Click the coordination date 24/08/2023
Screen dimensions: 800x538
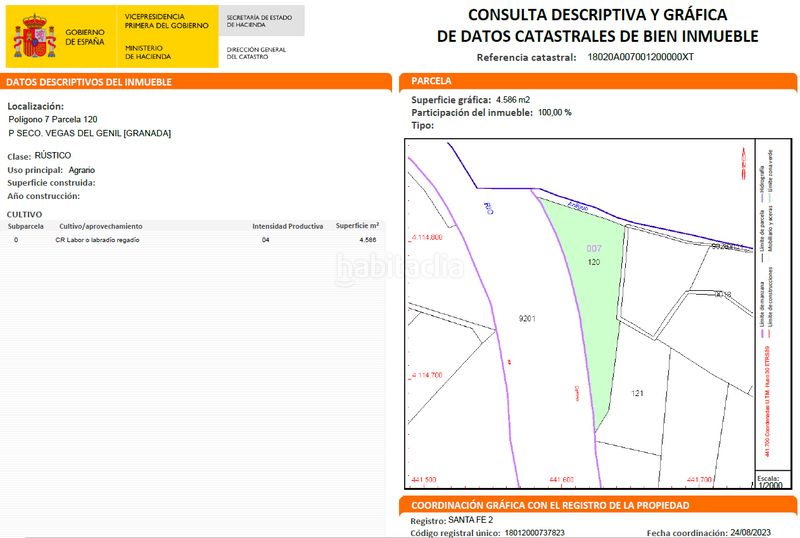pyautogui.click(x=749, y=533)
